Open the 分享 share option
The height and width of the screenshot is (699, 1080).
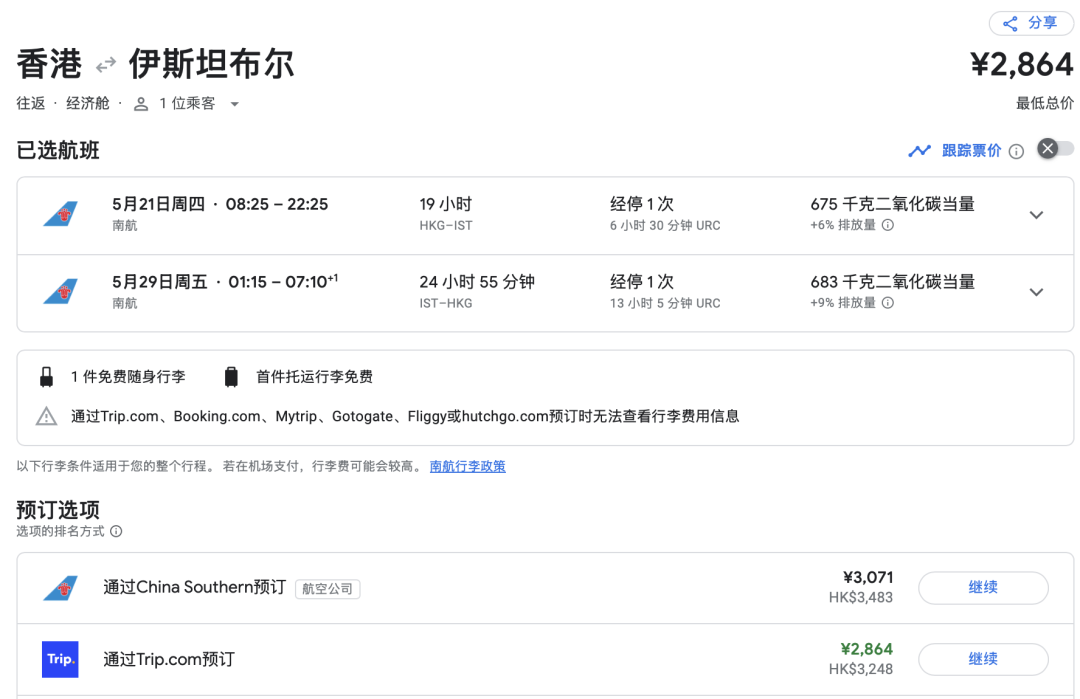[1031, 23]
